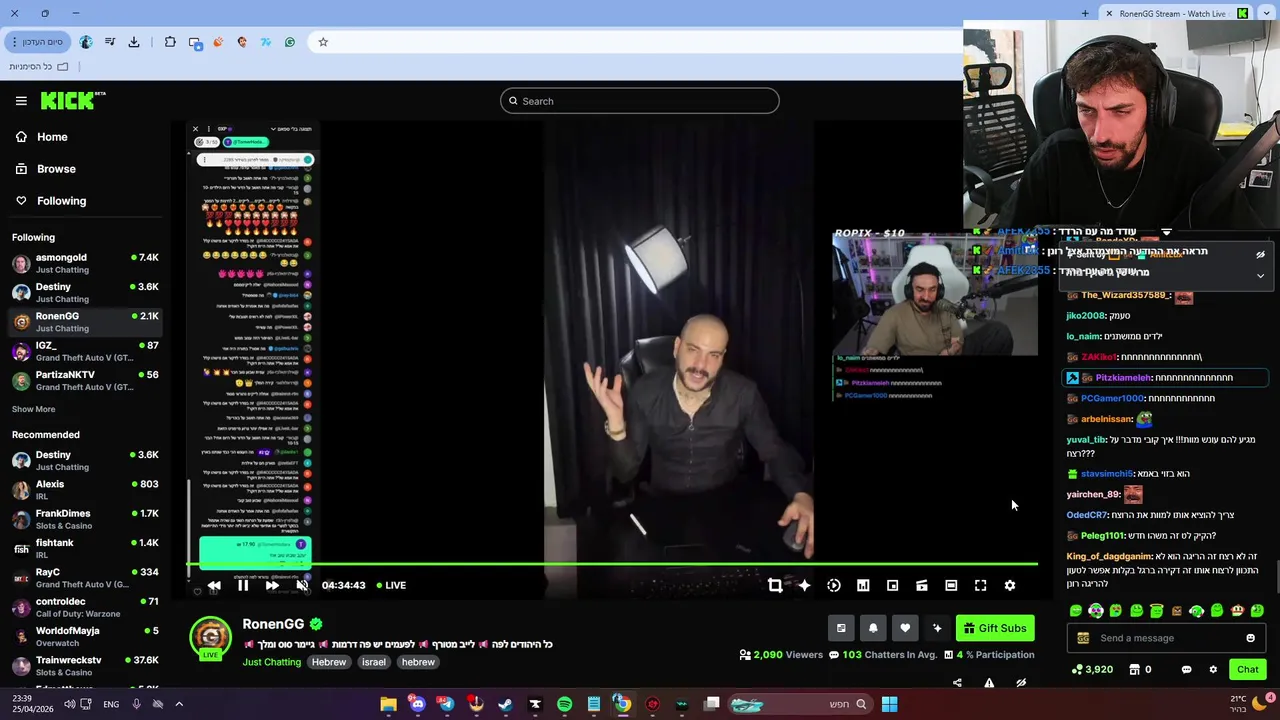The image size is (1280, 720).
Task: Open stream stats icon in player
Action: click(863, 586)
